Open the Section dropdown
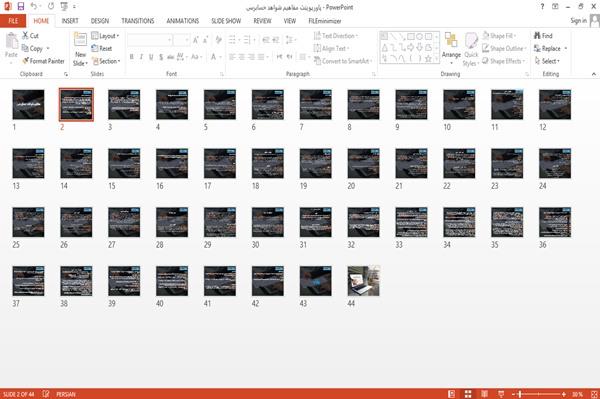 [x=106, y=61]
